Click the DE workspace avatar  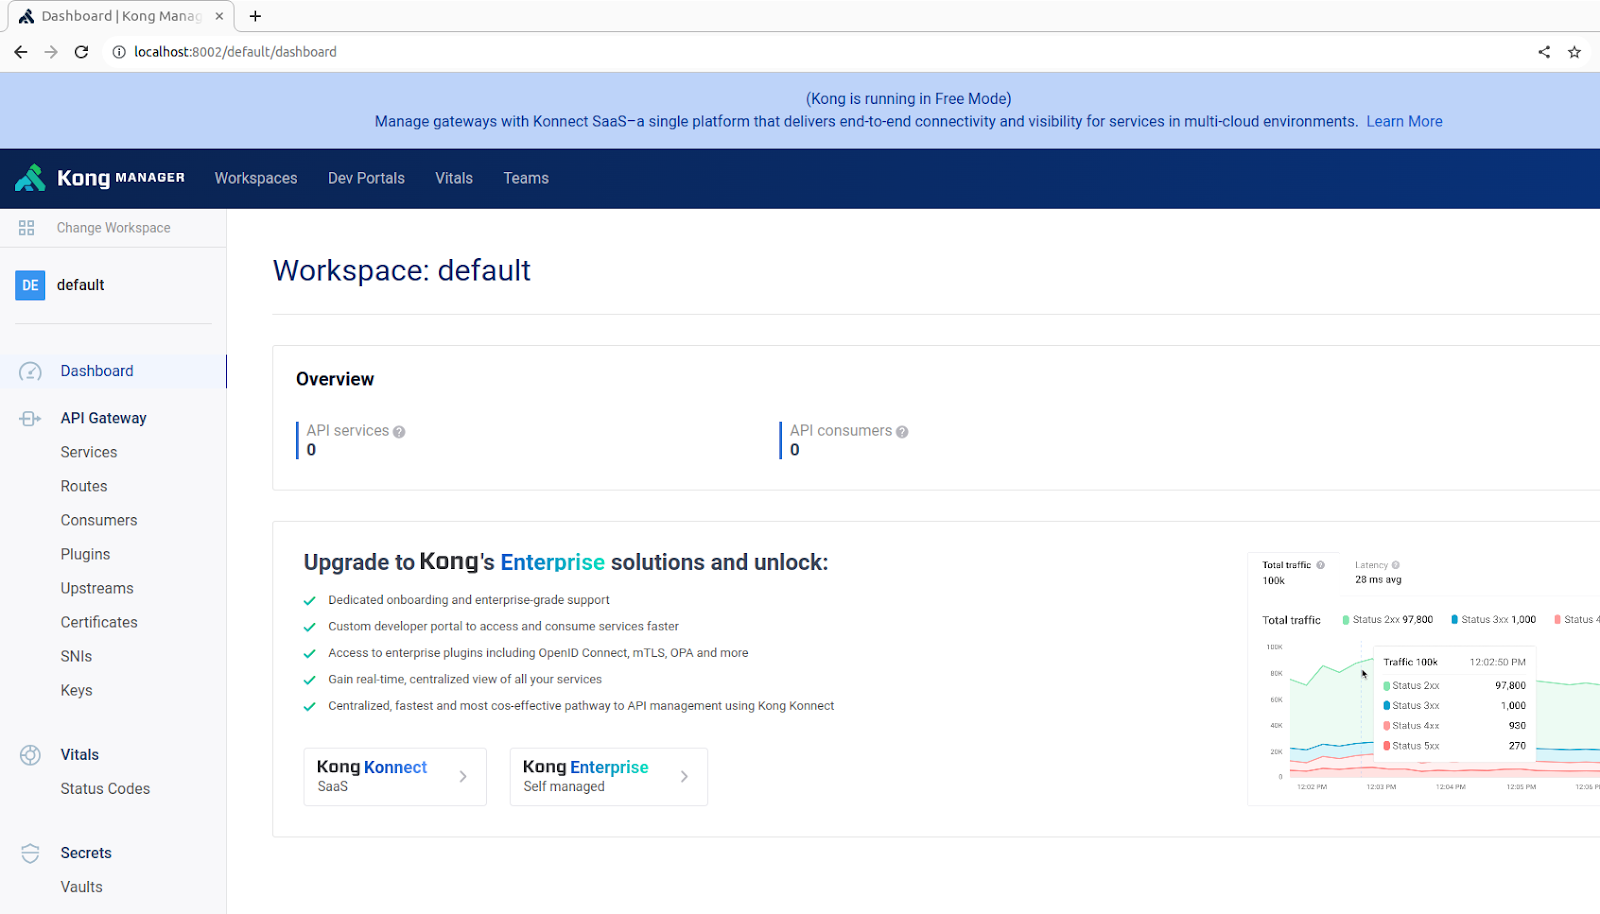30,285
